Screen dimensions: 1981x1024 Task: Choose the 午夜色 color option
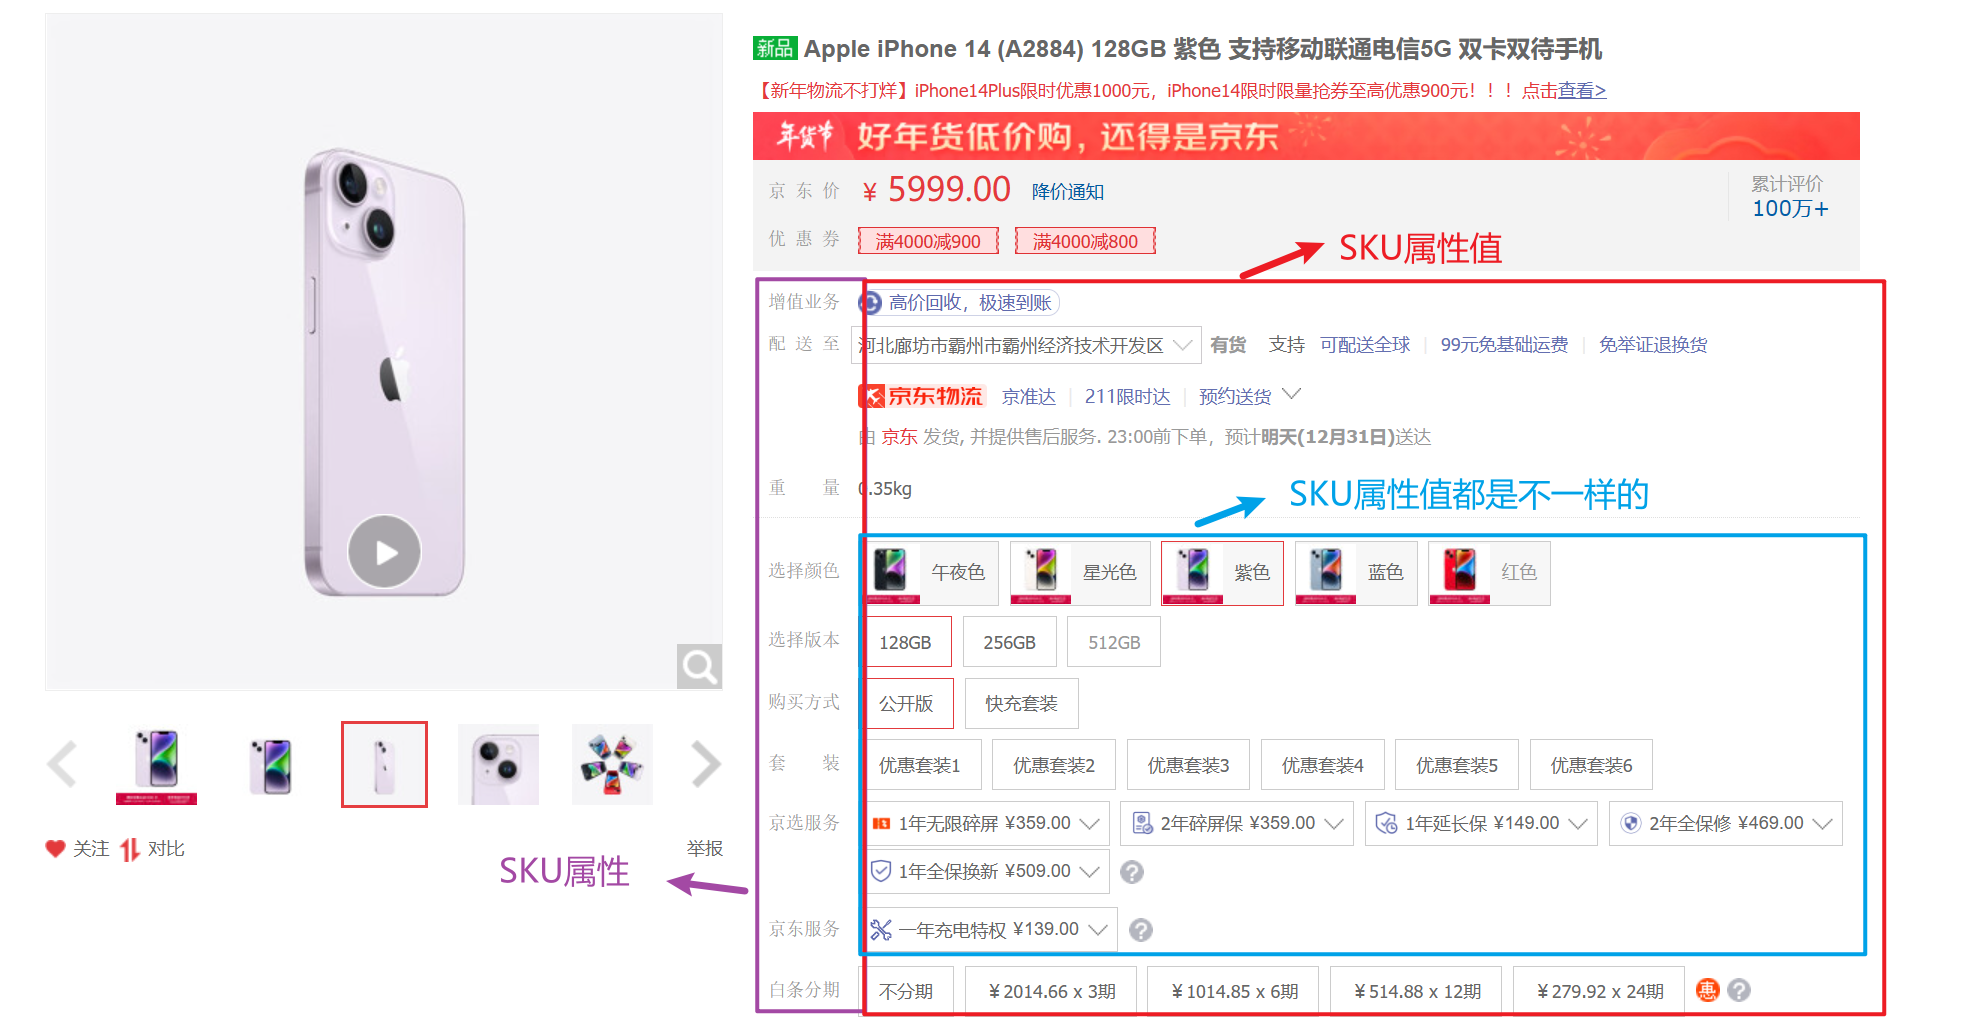[x=932, y=573]
